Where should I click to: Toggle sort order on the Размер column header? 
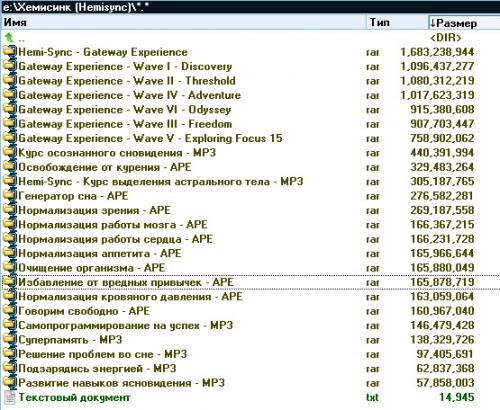[x=464, y=23]
